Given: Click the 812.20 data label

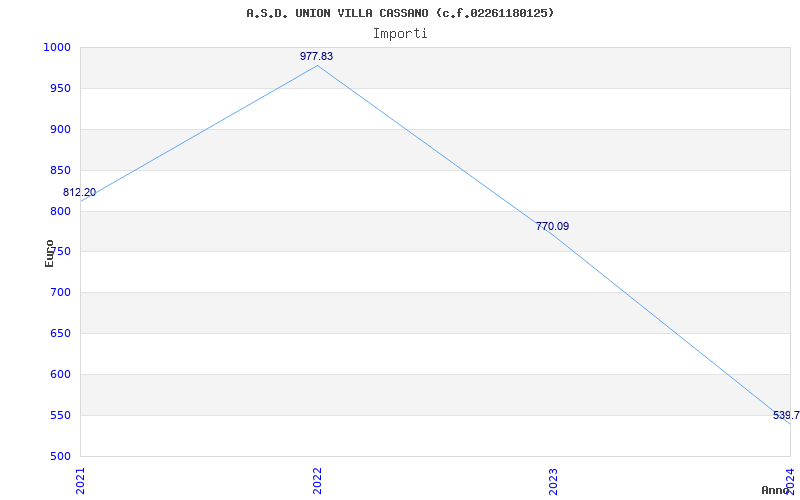Looking at the screenshot, I should tap(79, 192).
